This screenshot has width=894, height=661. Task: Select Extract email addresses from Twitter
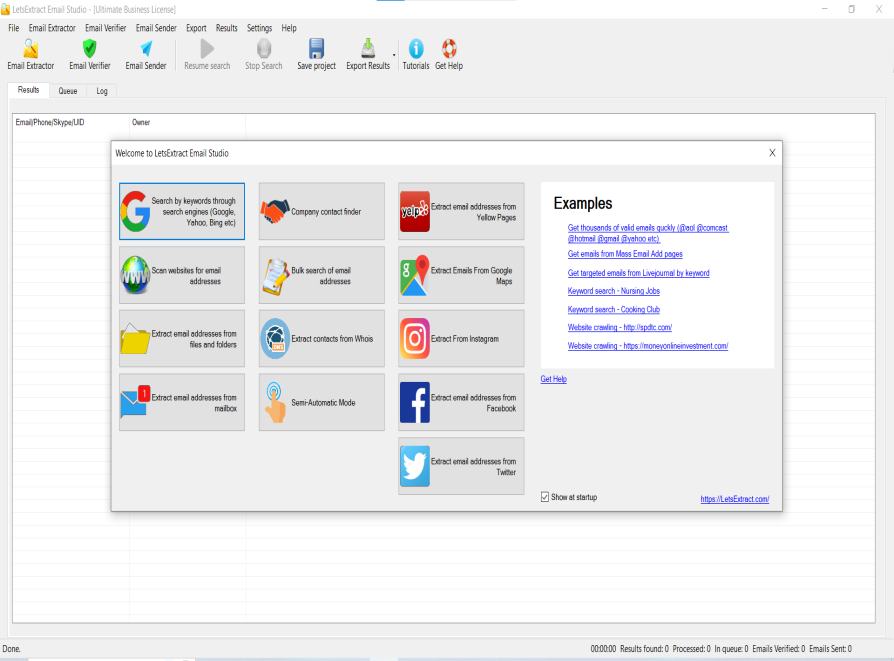461,467
